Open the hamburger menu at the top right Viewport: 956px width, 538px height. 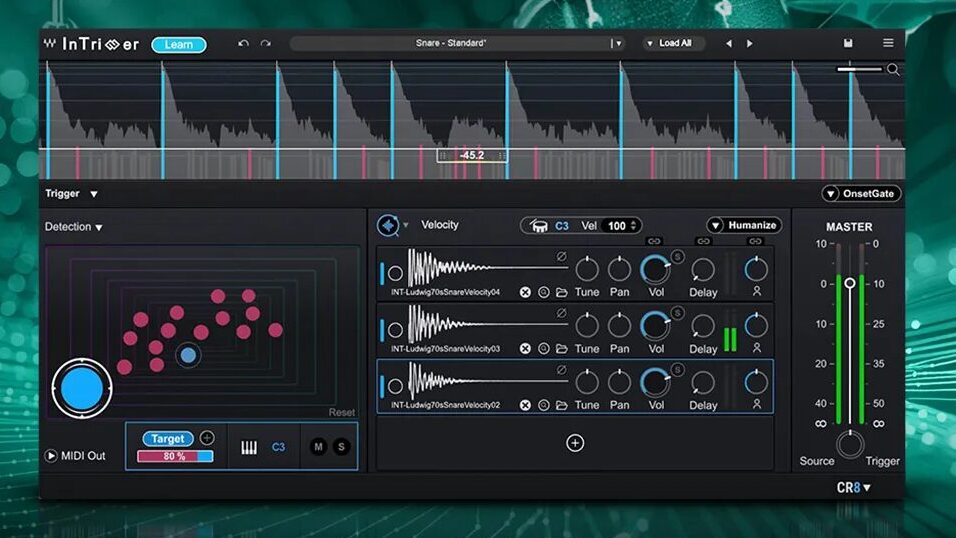click(888, 43)
